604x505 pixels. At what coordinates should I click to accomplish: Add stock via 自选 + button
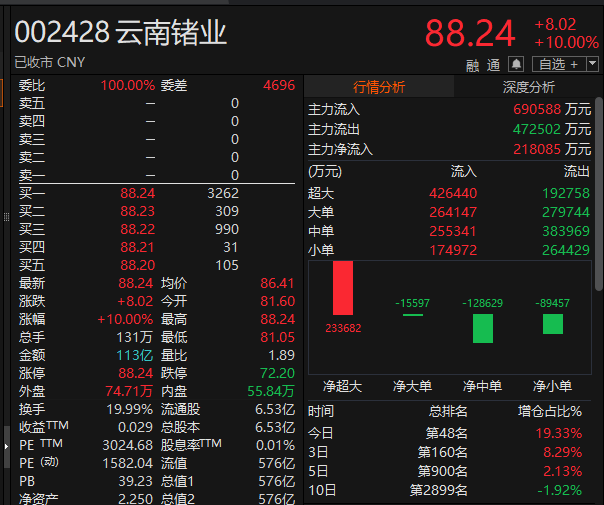[x=559, y=64]
